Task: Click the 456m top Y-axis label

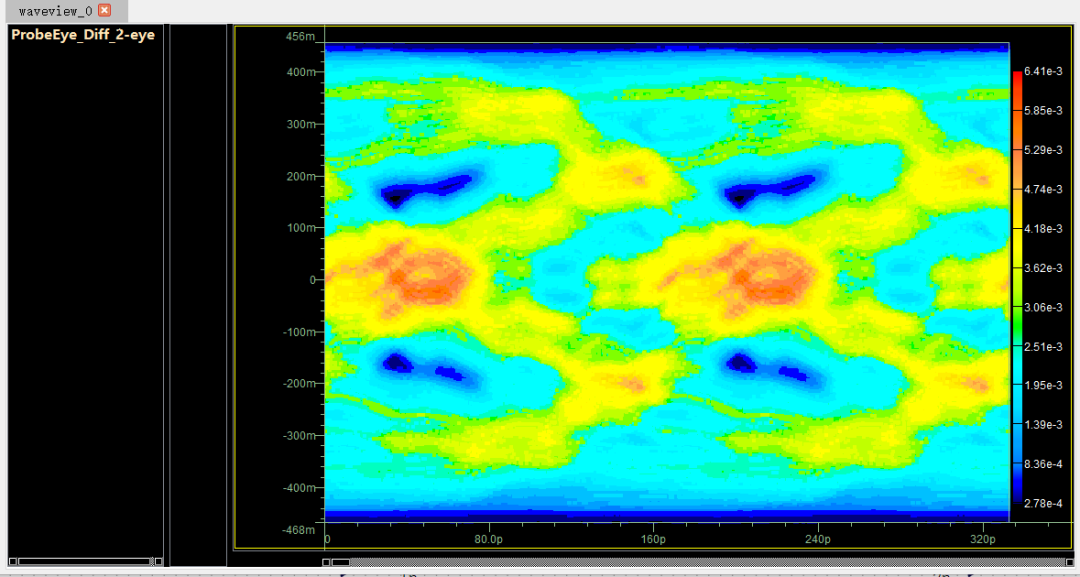Action: coord(300,36)
